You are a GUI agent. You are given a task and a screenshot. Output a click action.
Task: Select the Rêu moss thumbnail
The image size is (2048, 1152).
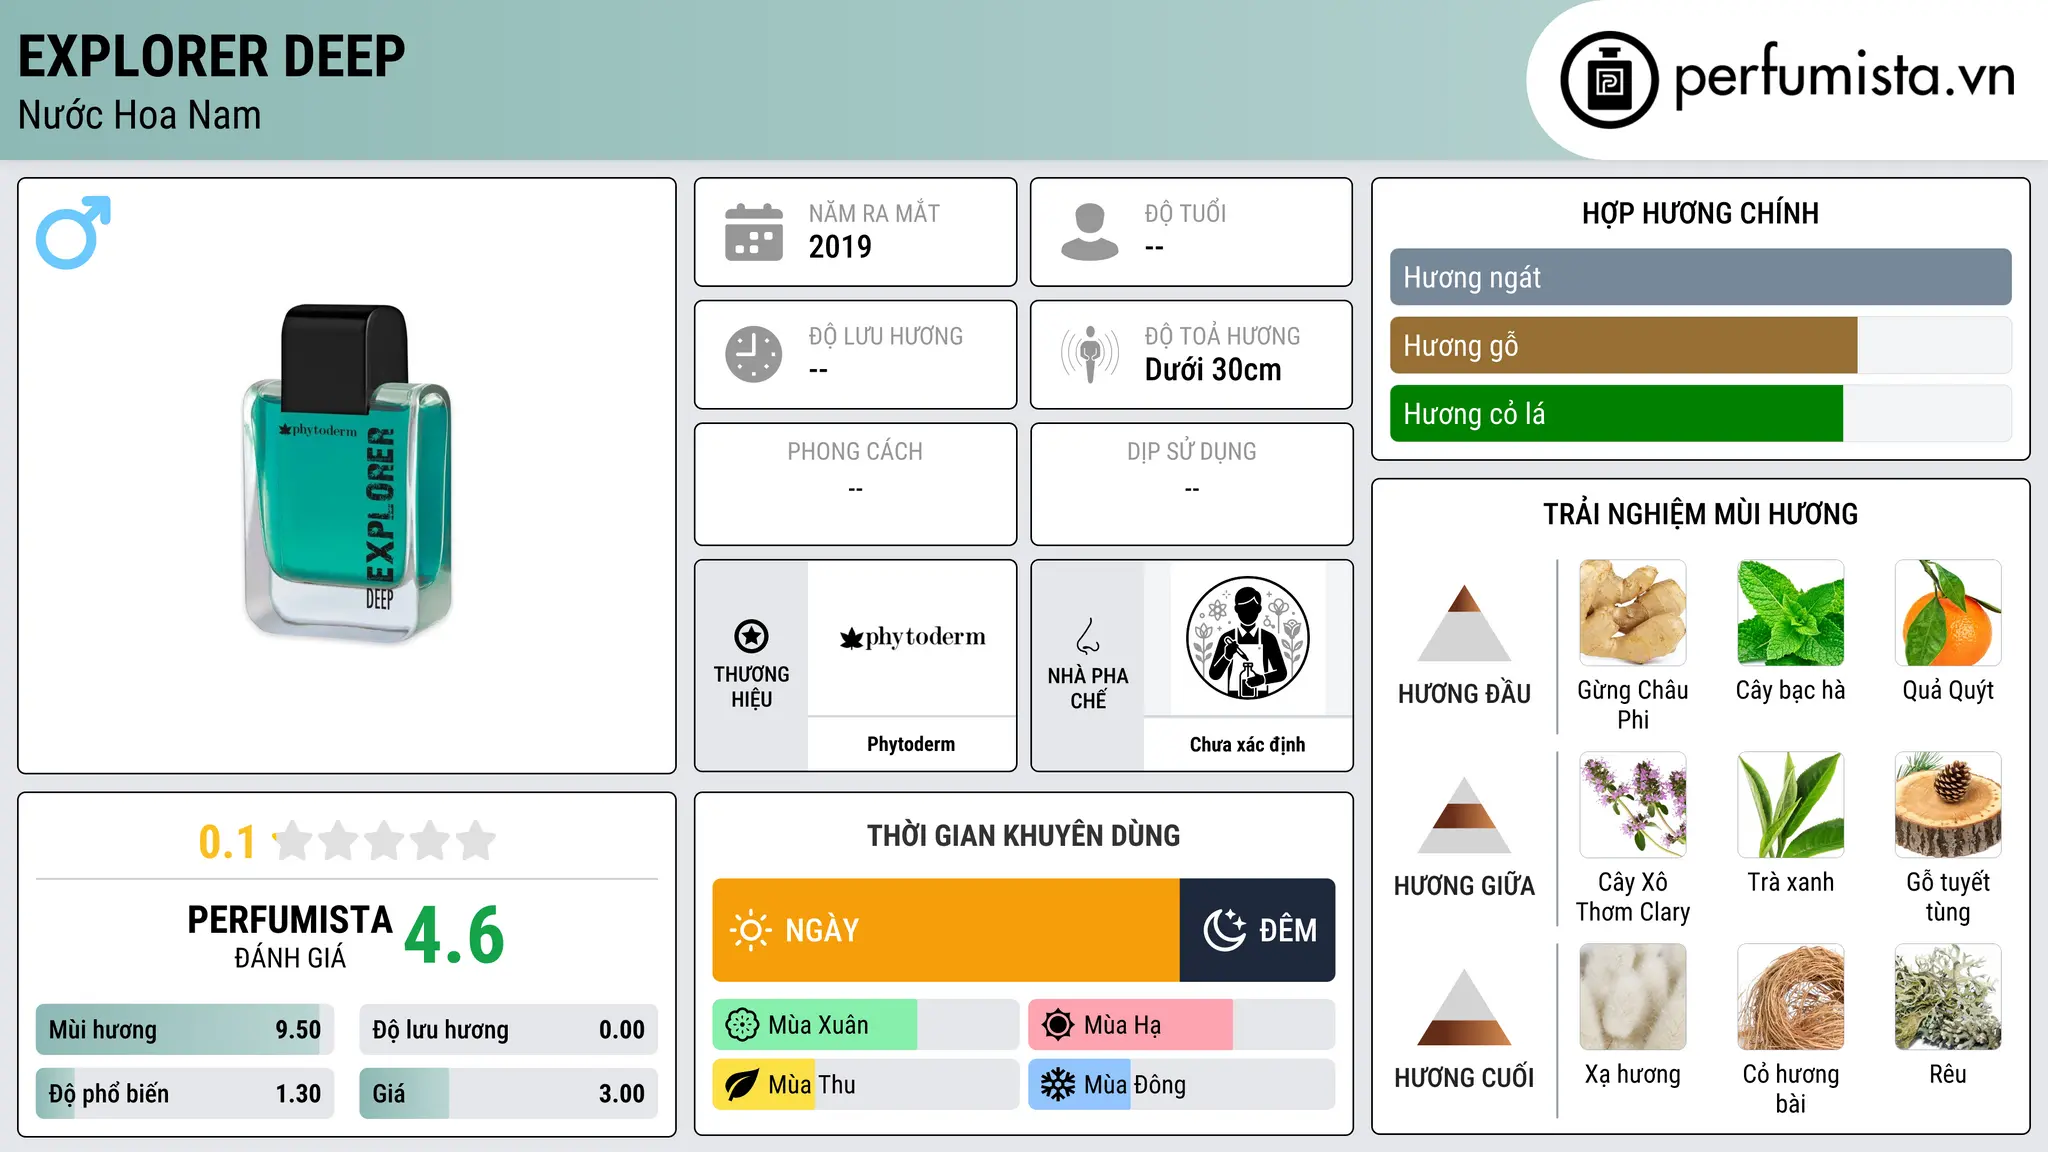[x=1948, y=997]
